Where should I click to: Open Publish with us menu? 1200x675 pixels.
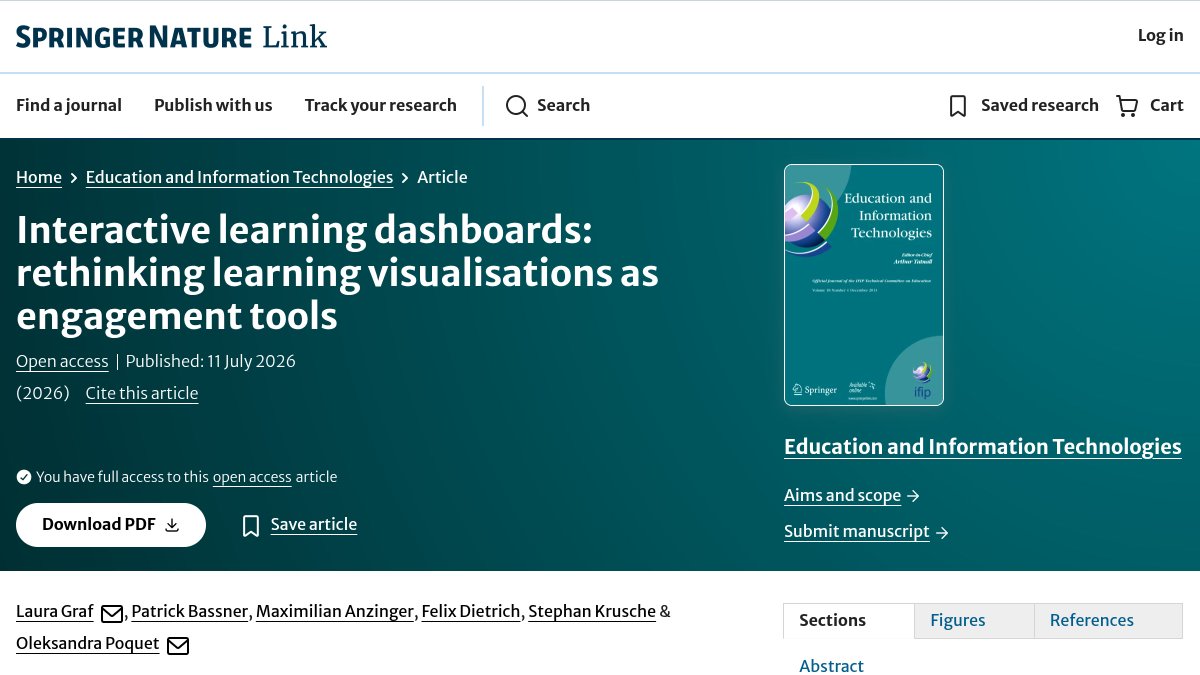(213, 105)
